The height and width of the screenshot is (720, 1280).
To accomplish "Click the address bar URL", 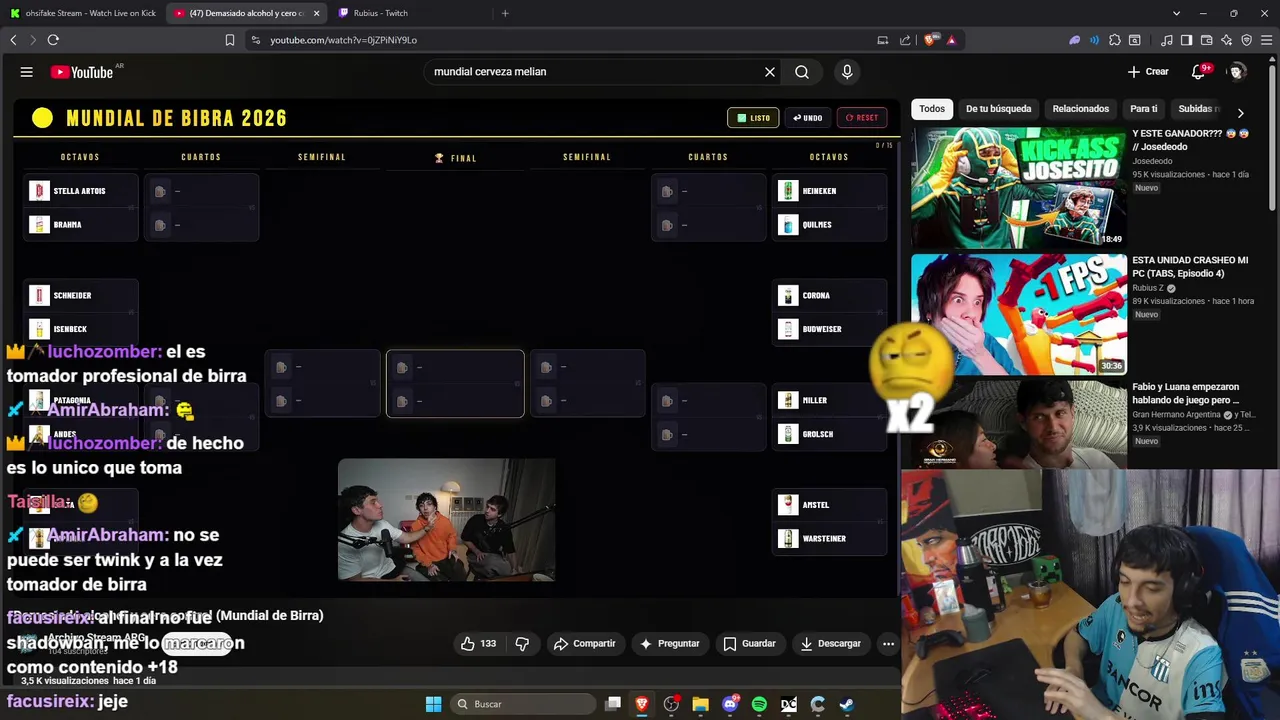I will click(x=343, y=40).
